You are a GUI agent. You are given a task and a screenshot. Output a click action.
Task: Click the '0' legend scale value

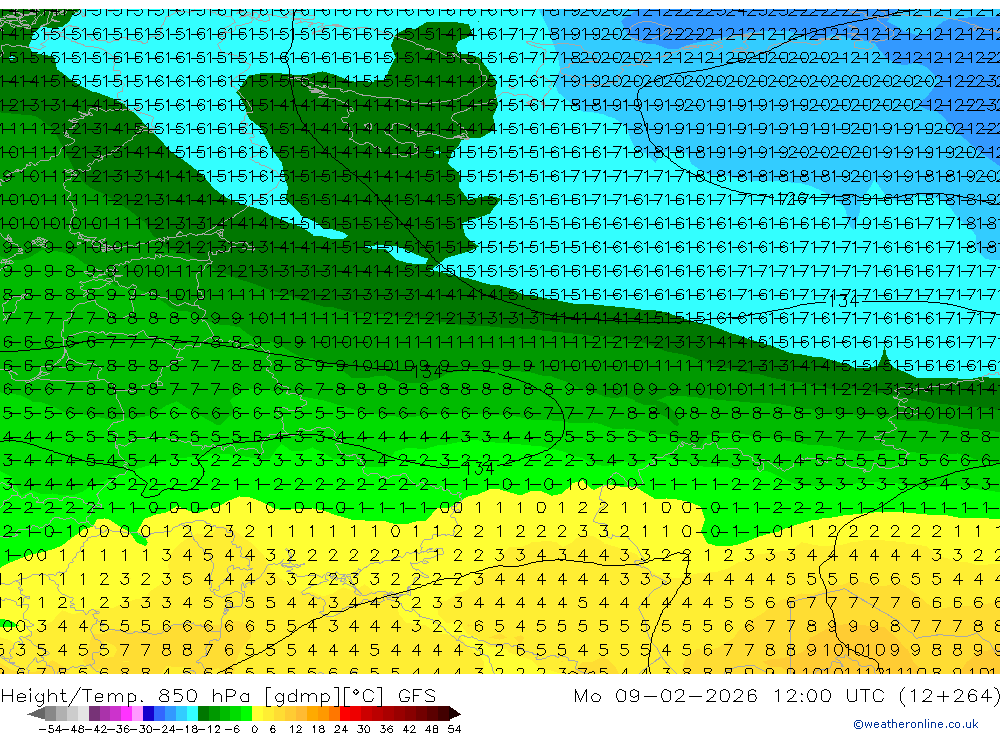[254, 729]
